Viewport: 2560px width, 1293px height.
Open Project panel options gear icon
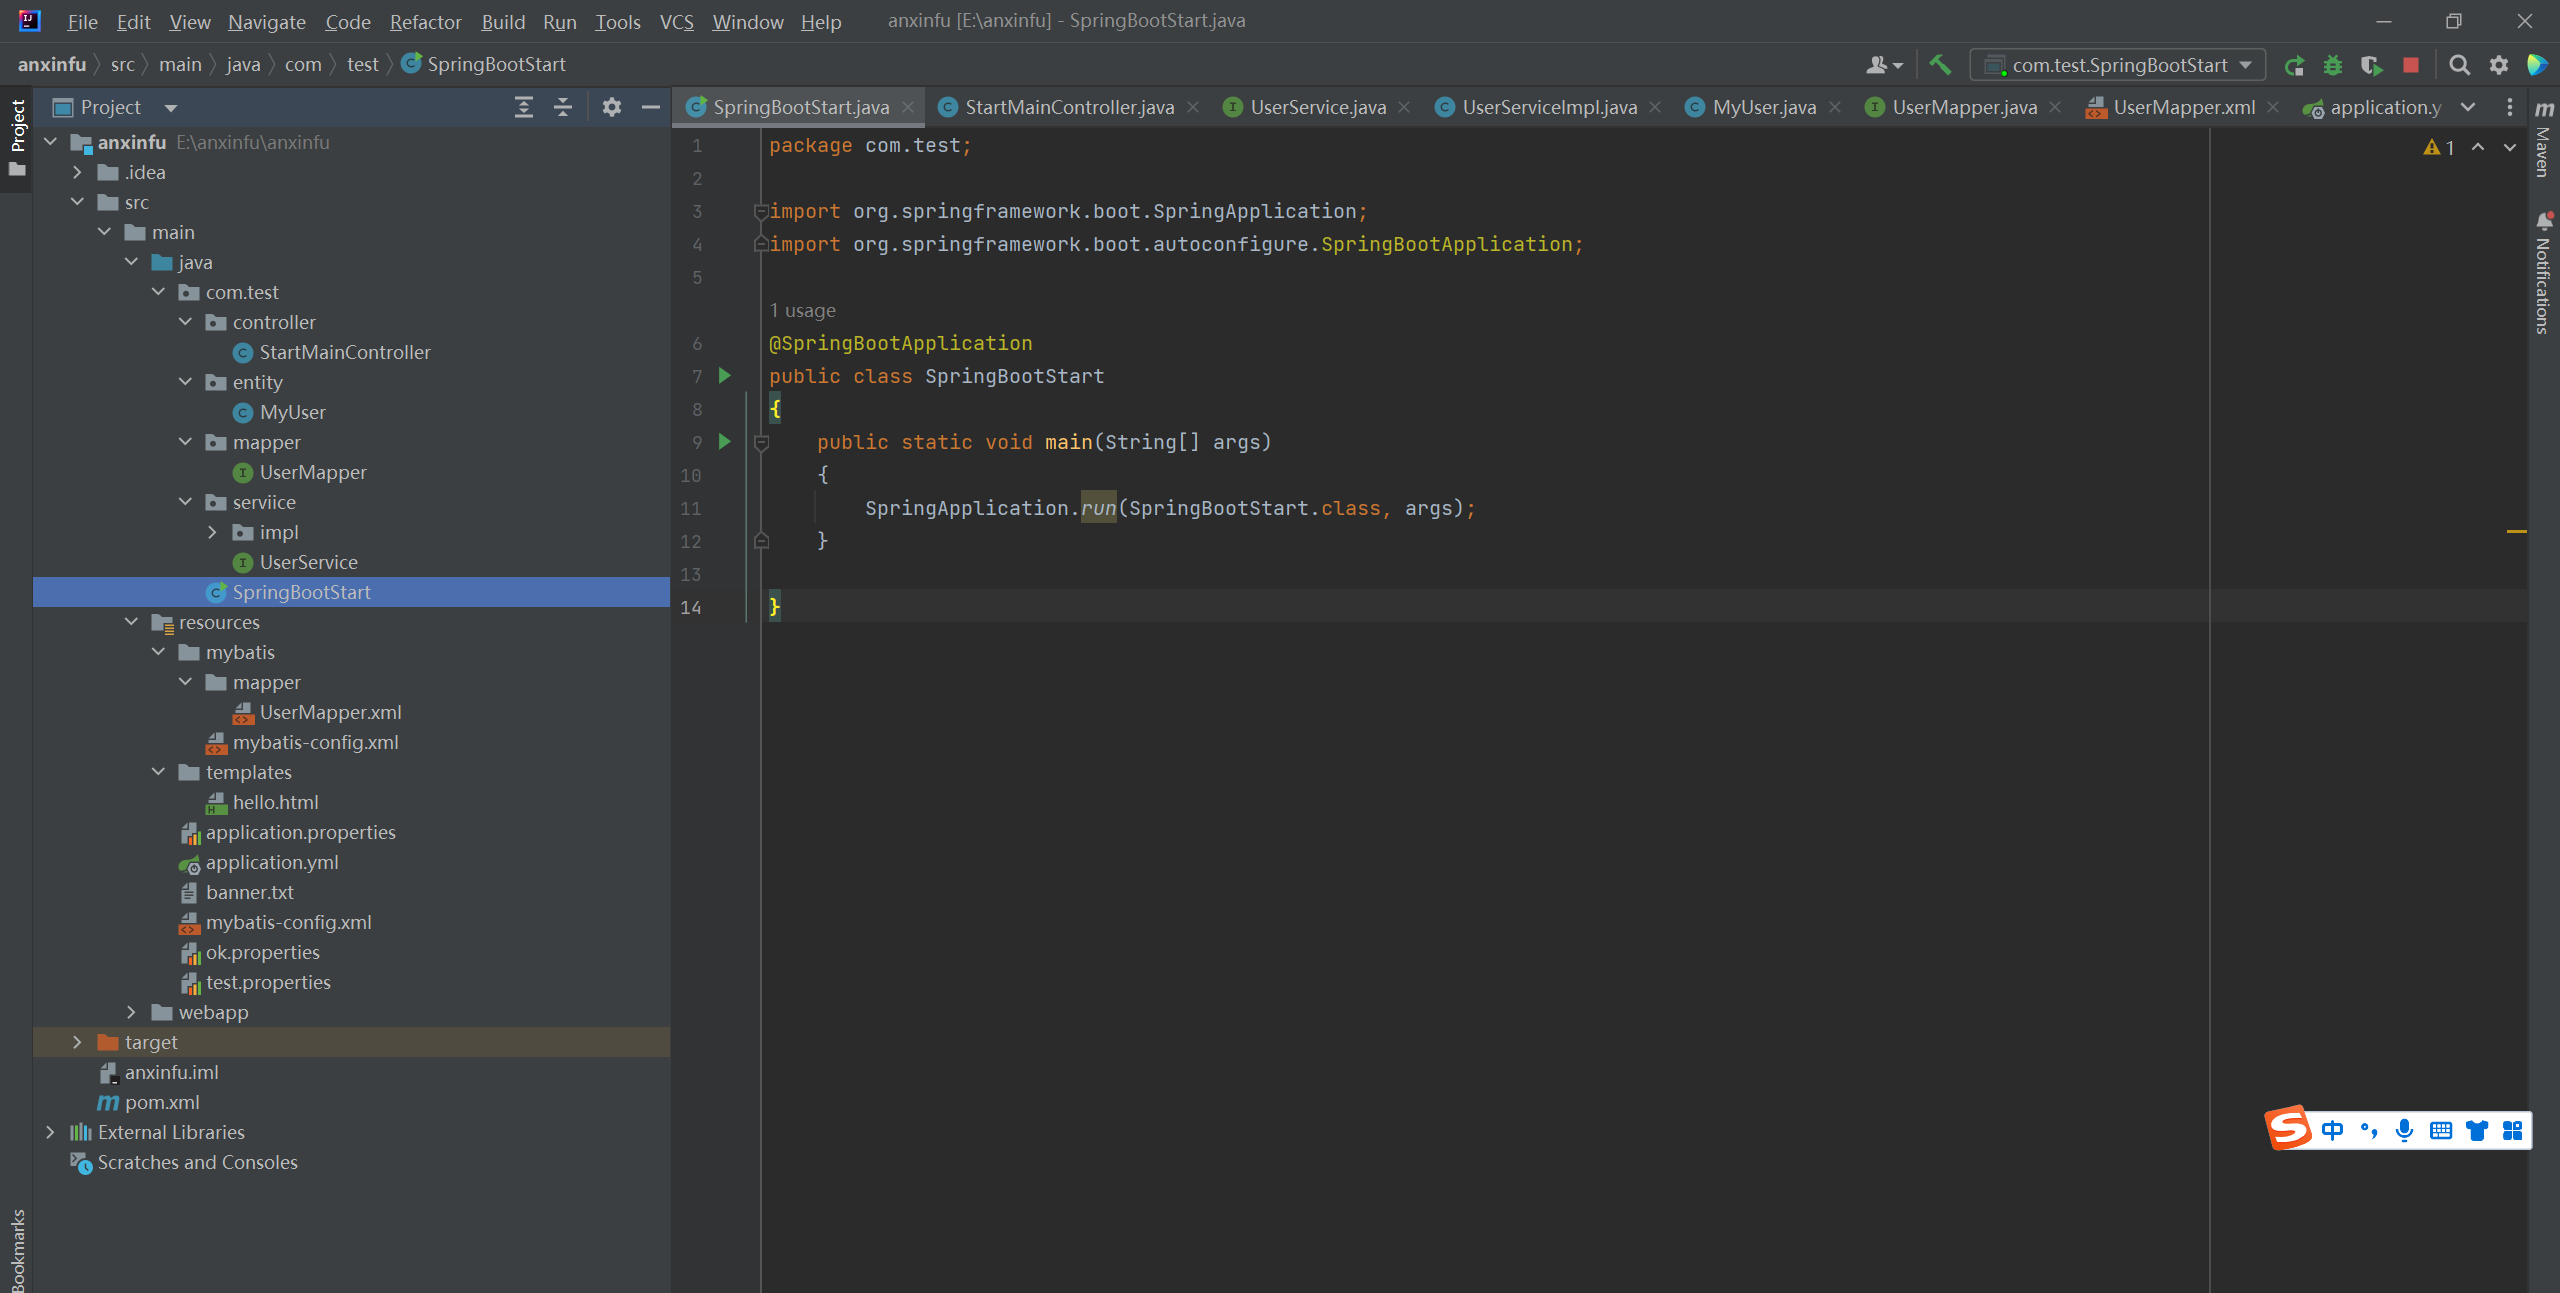[x=612, y=107]
